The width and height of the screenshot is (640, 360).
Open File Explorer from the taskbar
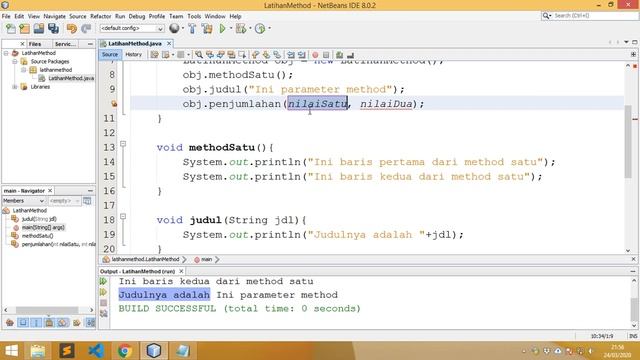(x=38, y=351)
